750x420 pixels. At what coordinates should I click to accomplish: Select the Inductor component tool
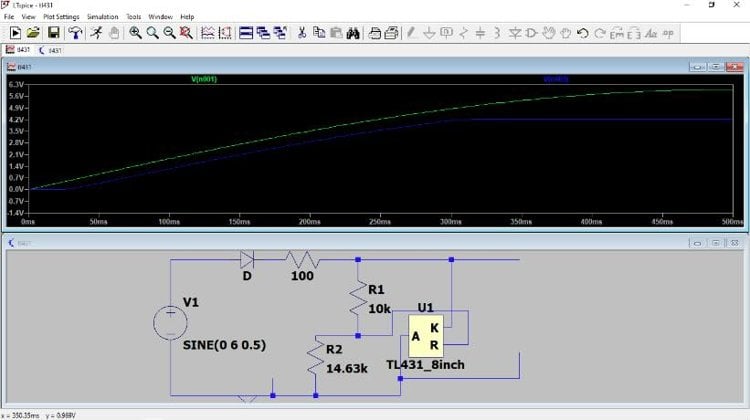[497, 33]
